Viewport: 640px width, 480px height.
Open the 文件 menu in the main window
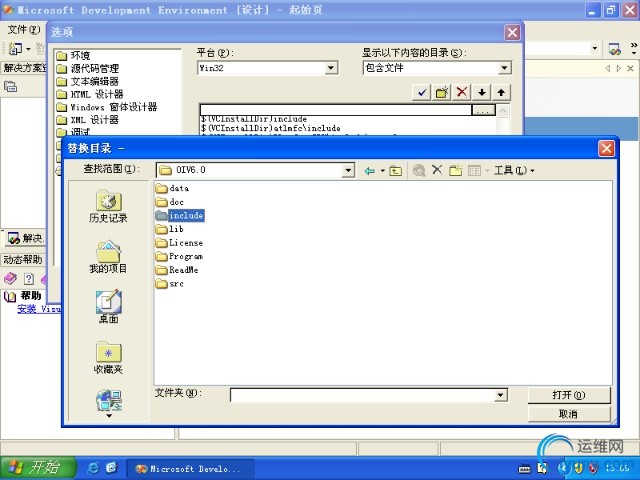(23, 29)
